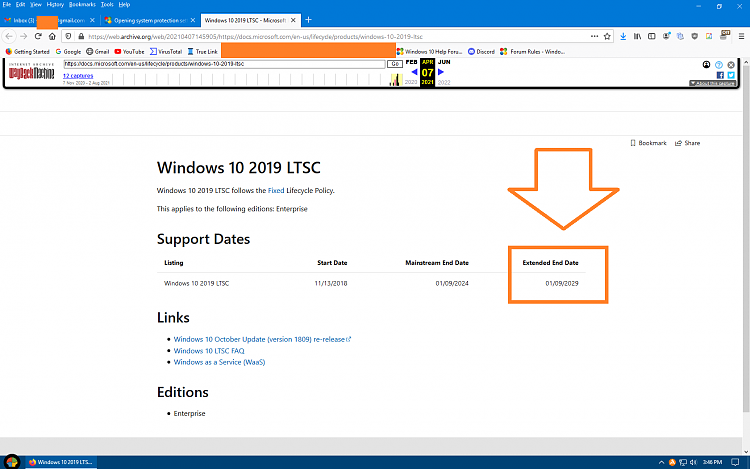Click the Wayback Machine URL field
Screen dimensions: 750x469
click(x=224, y=64)
